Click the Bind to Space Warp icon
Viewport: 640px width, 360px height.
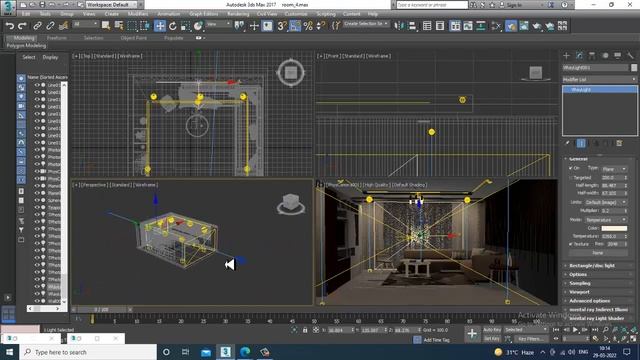[63, 26]
